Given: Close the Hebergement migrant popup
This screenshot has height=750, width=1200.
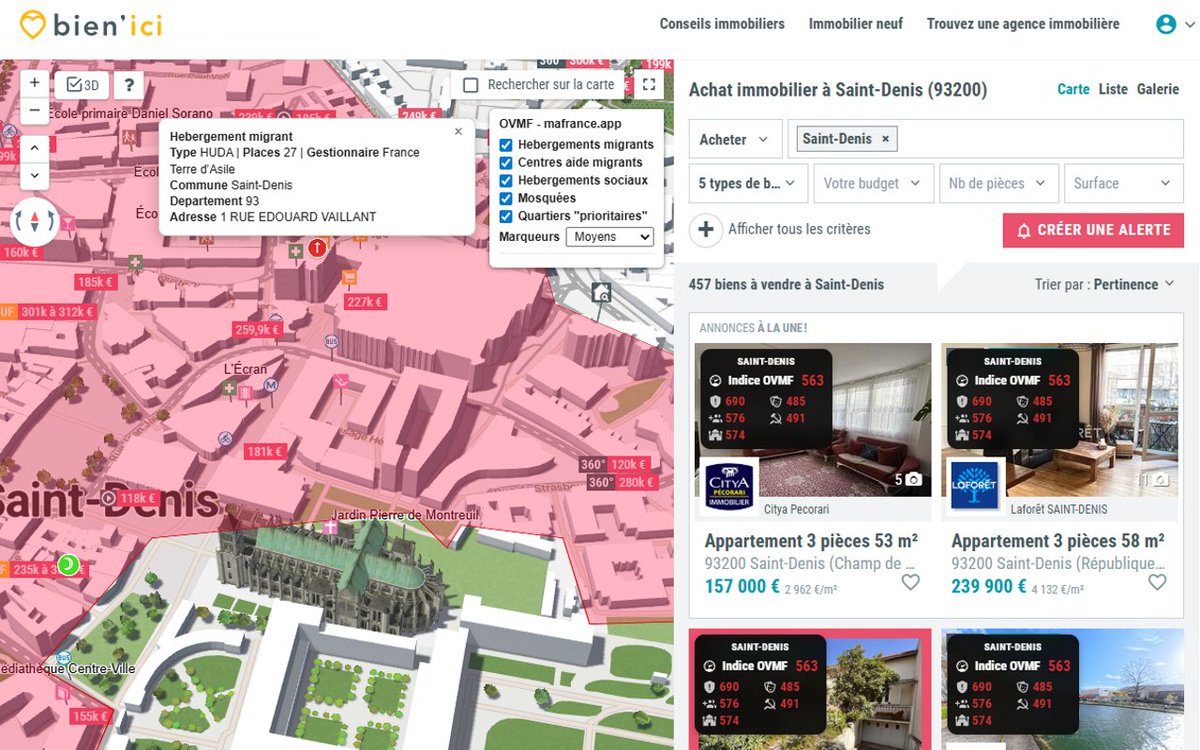Looking at the screenshot, I should 458,131.
